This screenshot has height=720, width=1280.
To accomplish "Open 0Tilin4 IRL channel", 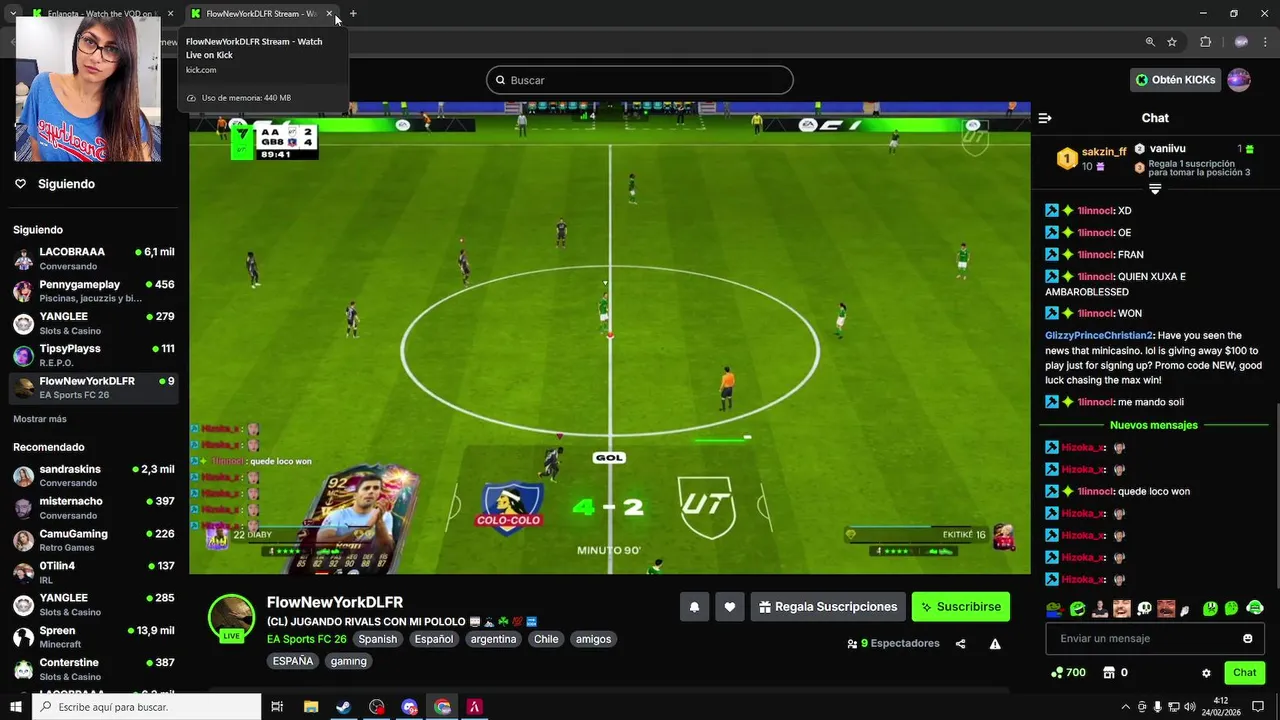I will coord(94,572).
